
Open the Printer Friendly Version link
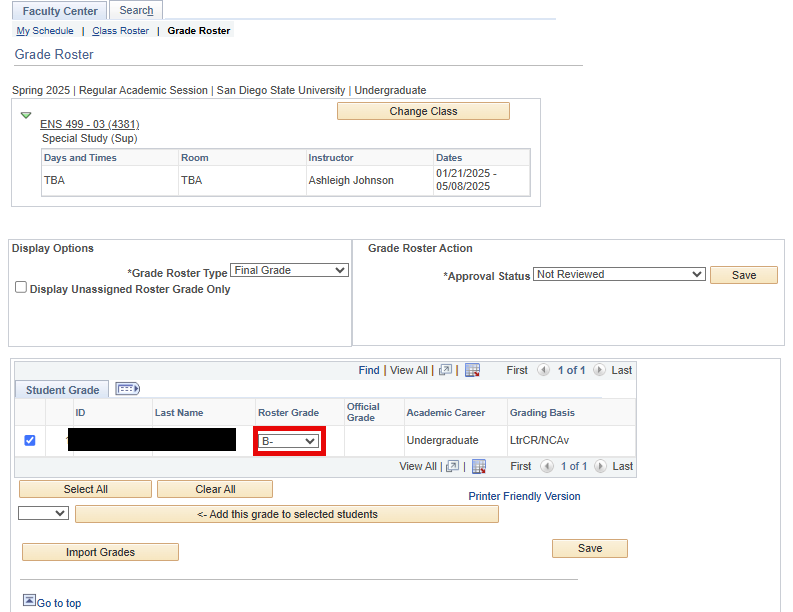point(524,496)
